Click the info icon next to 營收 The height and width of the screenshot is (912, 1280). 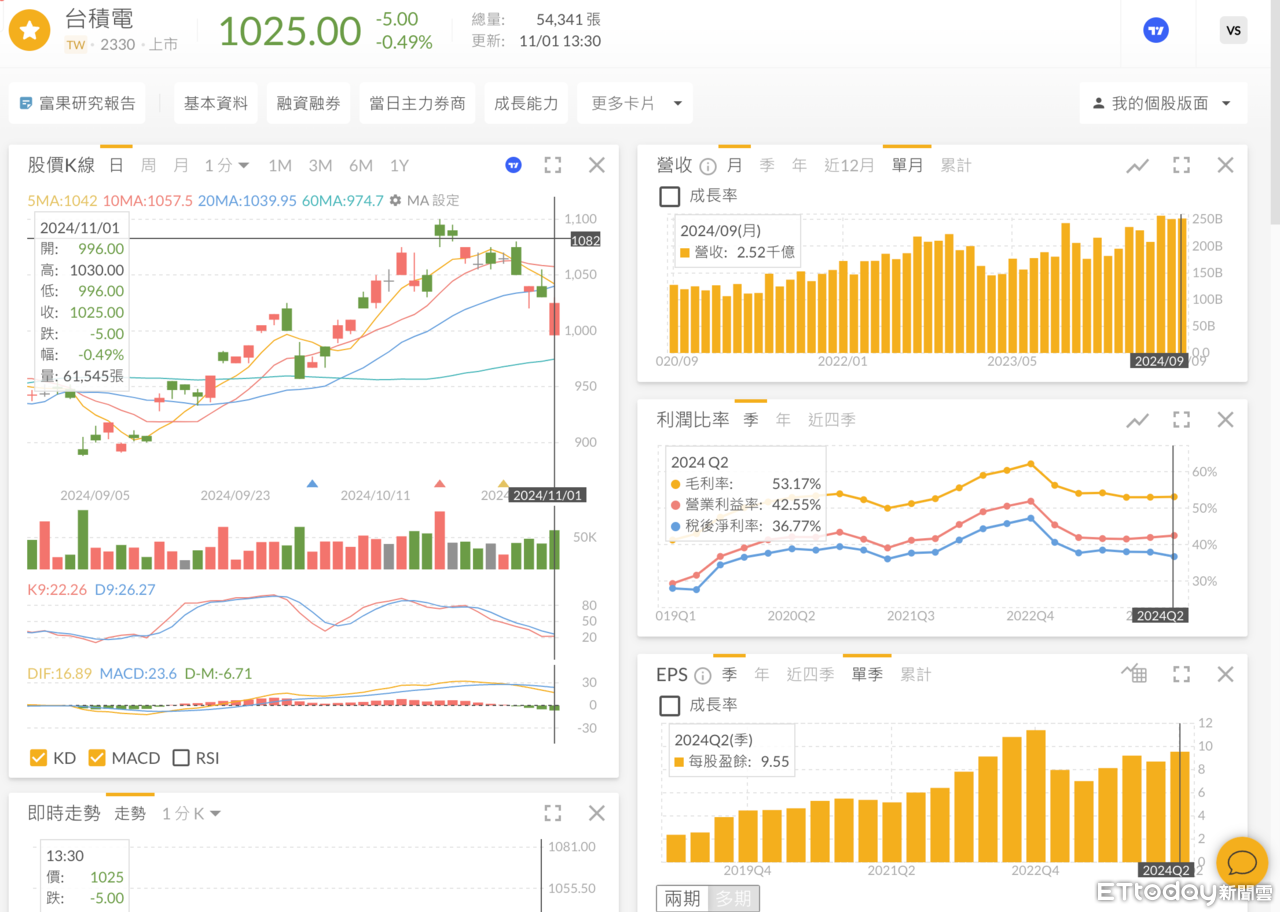708,166
